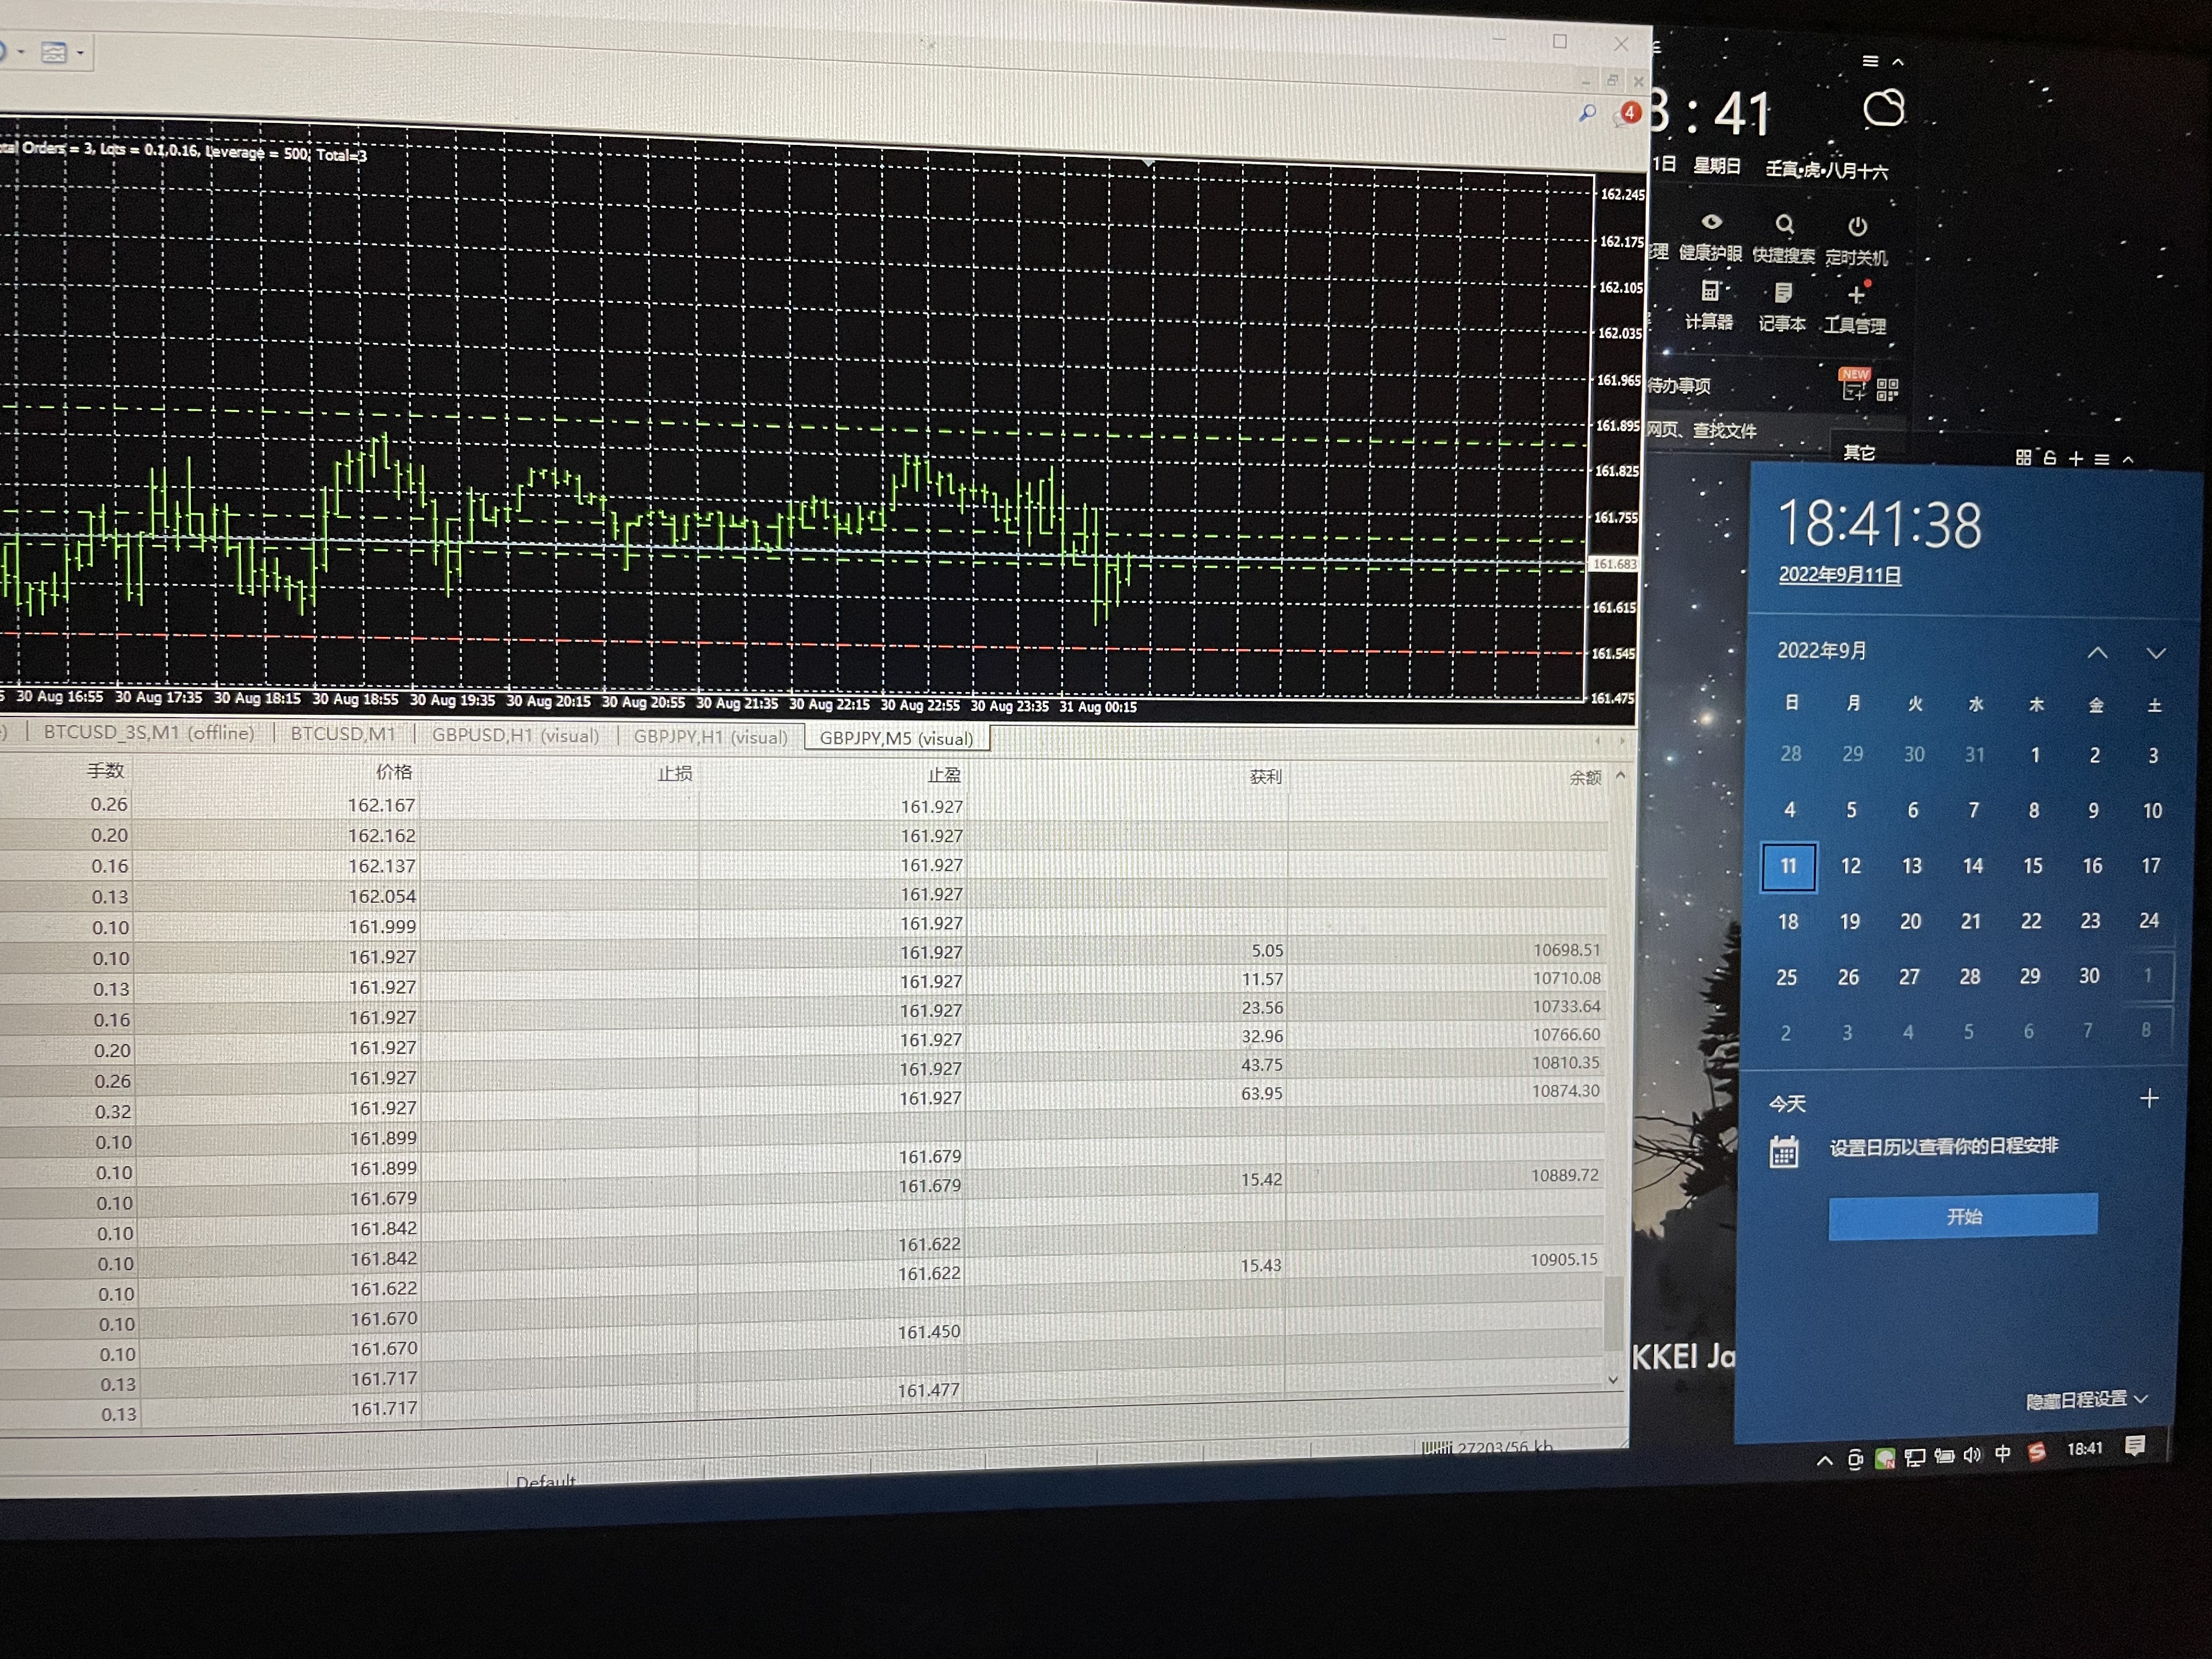
Task: Click the 快捷搜索 quick search icon
Action: 1784,225
